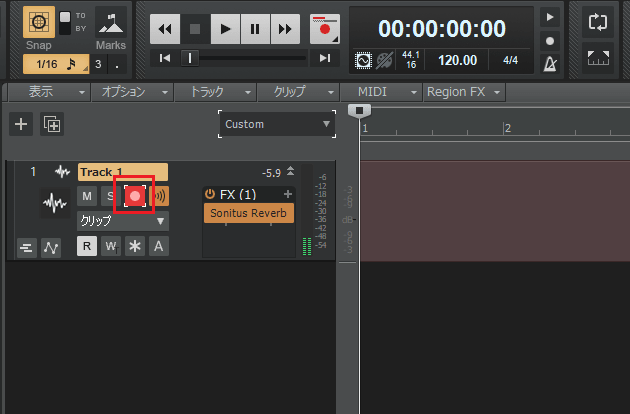Click the Rewind button
This screenshot has width=630, height=414.
click(167, 29)
